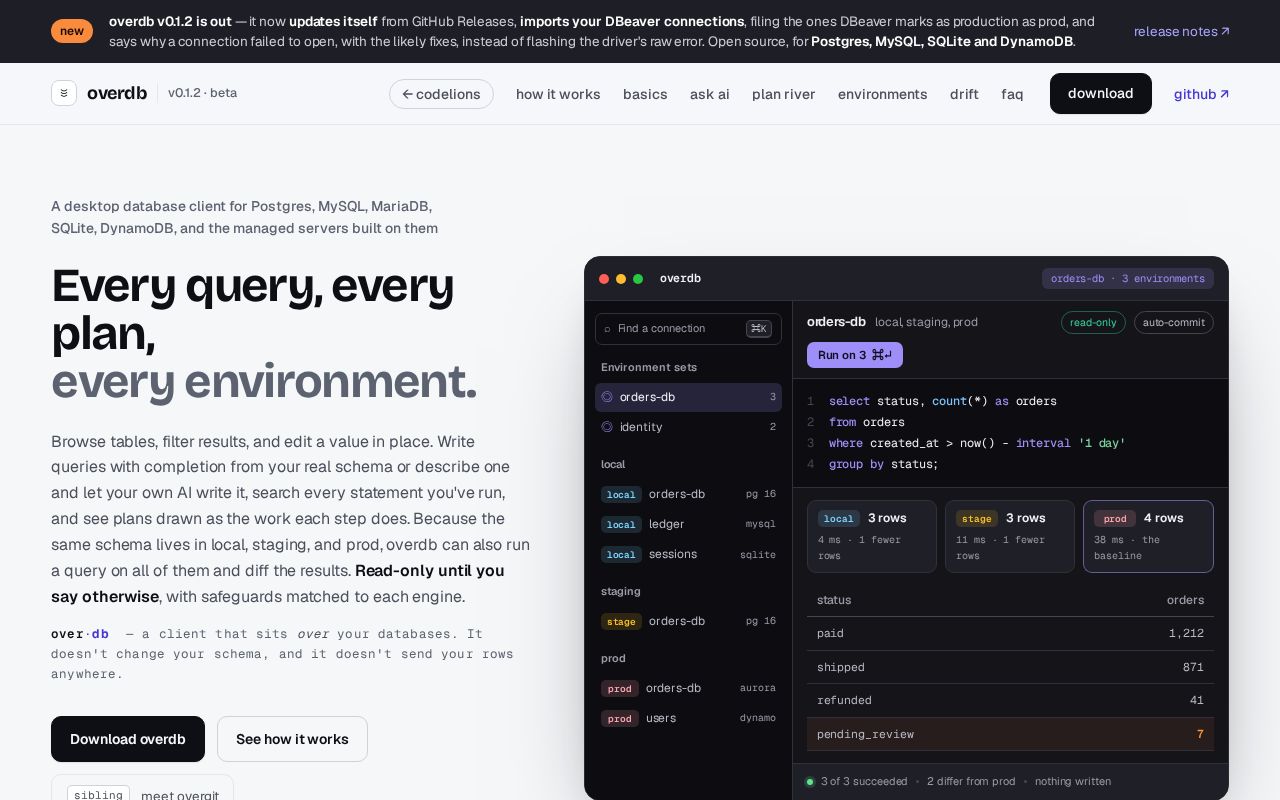
Task: Click the "shipped" row in the results
Action: click(x=1010, y=667)
